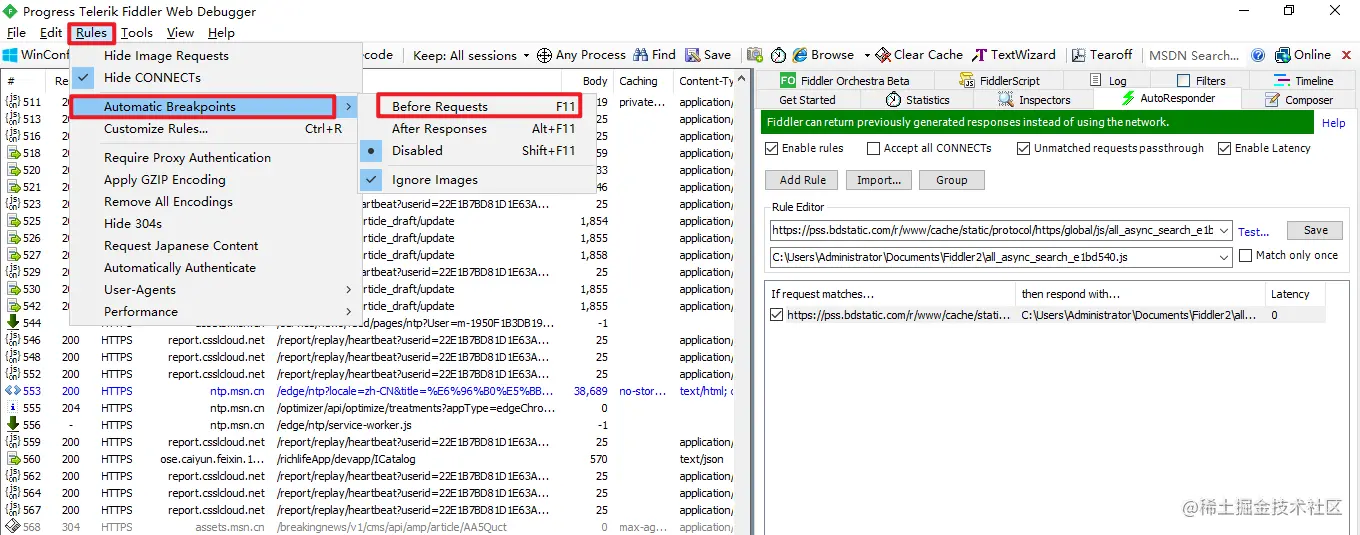Click the blue help icon beside MSDN Search
Screen dimensions: 1360x535
pyautogui.click(x=1257, y=56)
